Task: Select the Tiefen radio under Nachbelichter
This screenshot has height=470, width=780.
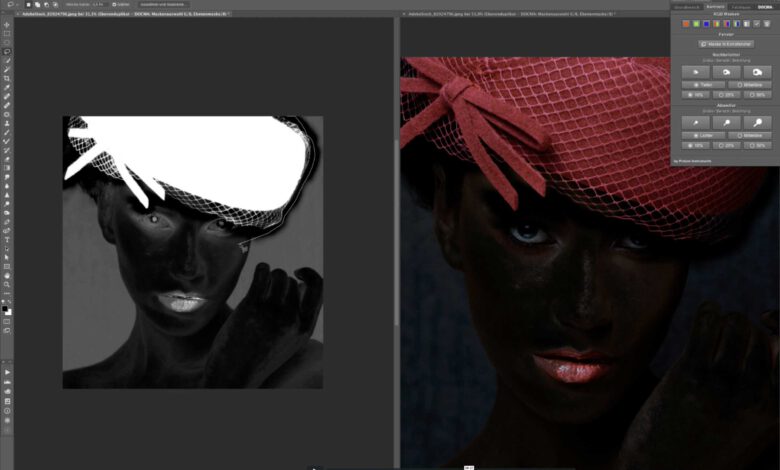Action: coord(696,85)
